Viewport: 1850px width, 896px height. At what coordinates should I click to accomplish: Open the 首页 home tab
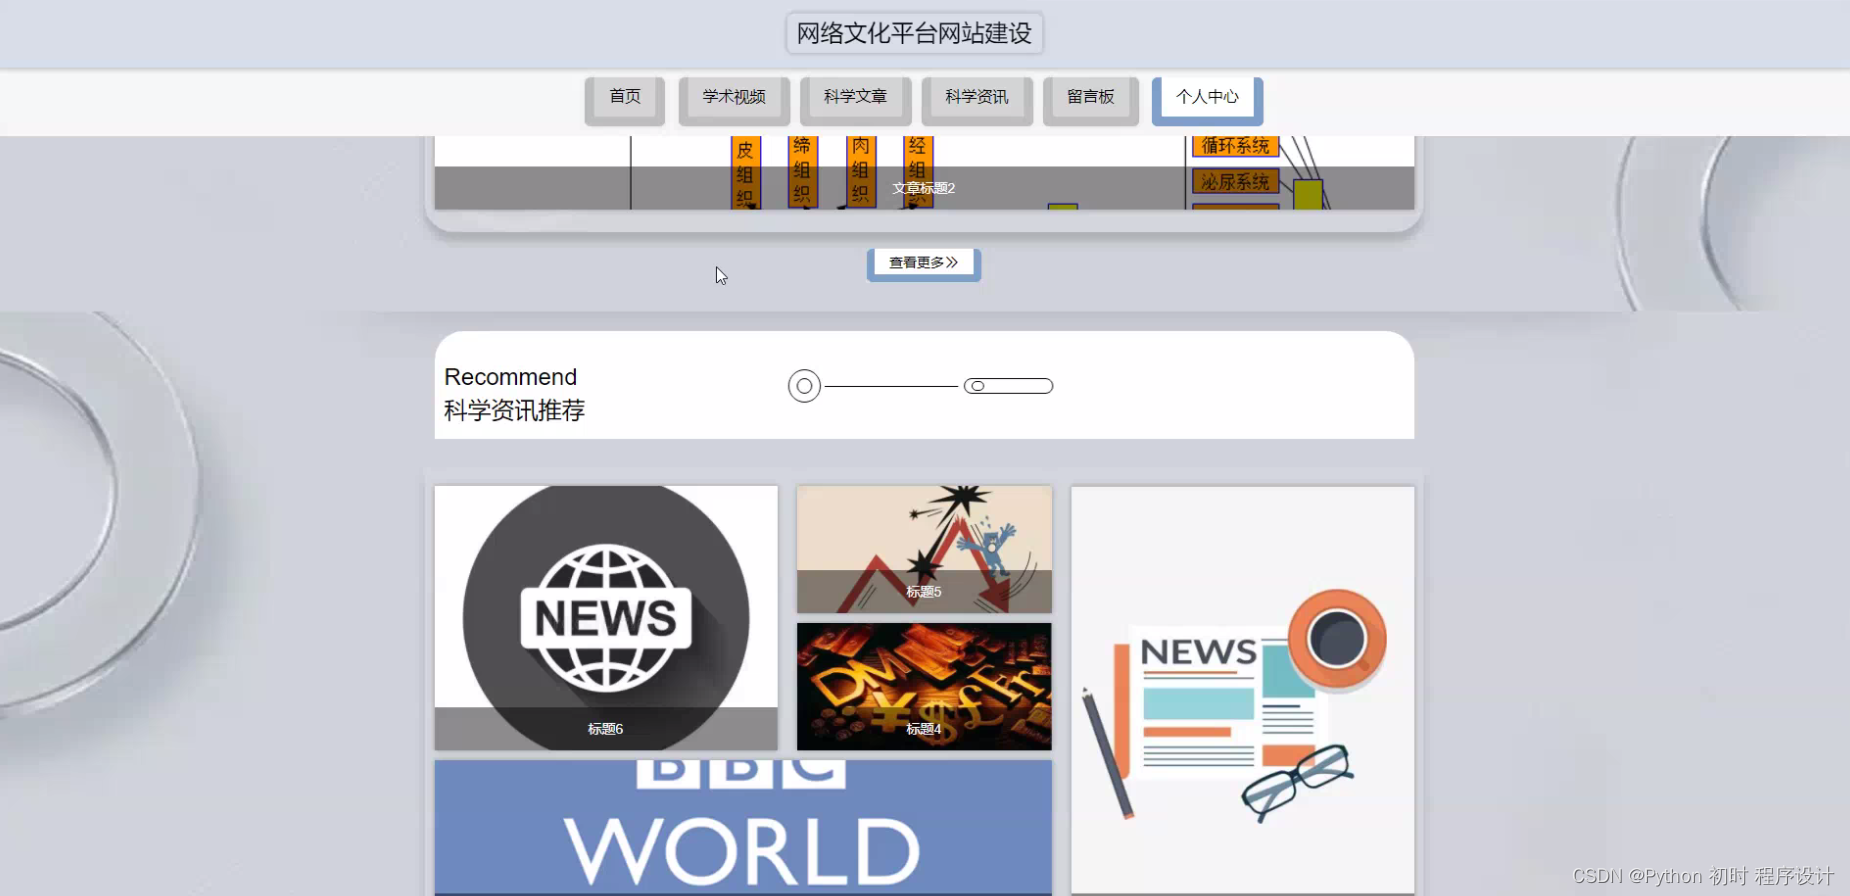point(625,100)
